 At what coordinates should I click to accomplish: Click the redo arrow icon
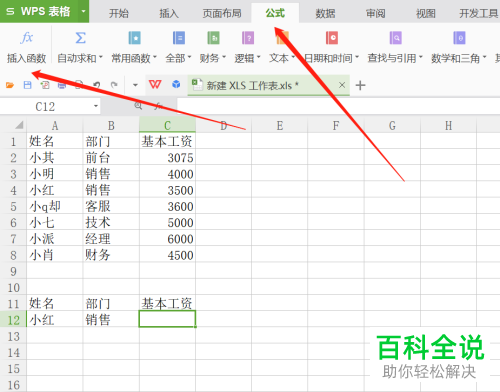point(114,85)
